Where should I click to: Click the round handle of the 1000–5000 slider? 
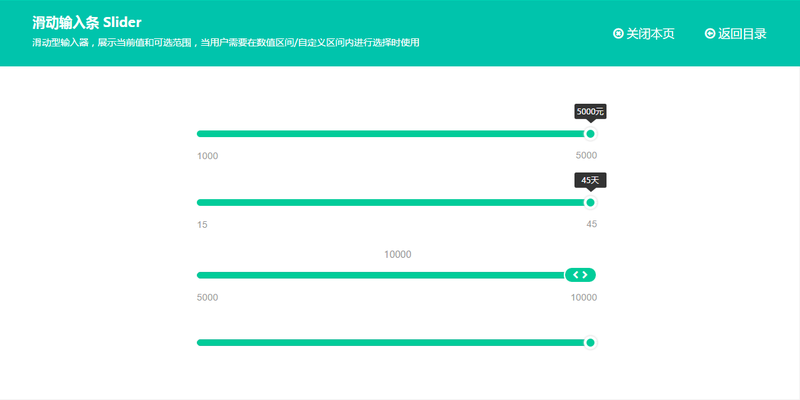pyautogui.click(x=590, y=134)
